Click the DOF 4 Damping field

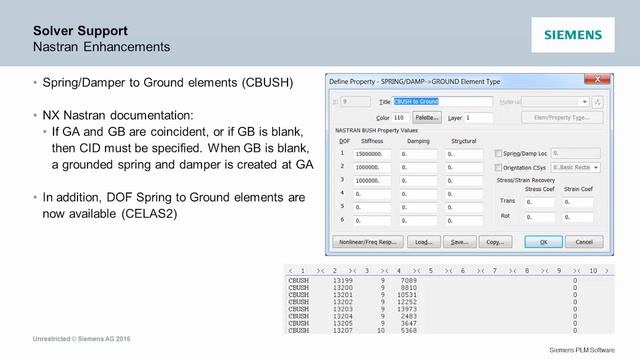(x=418, y=194)
